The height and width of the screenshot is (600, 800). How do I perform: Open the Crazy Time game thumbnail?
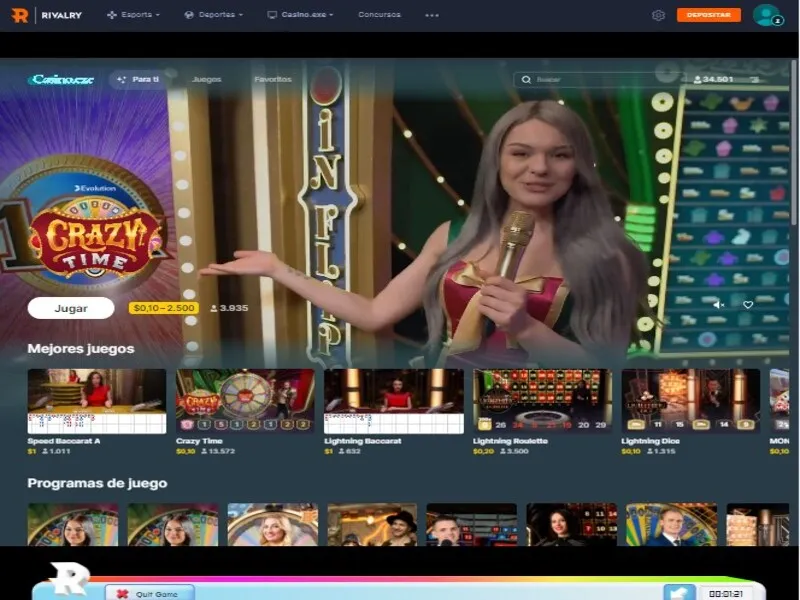[245, 401]
